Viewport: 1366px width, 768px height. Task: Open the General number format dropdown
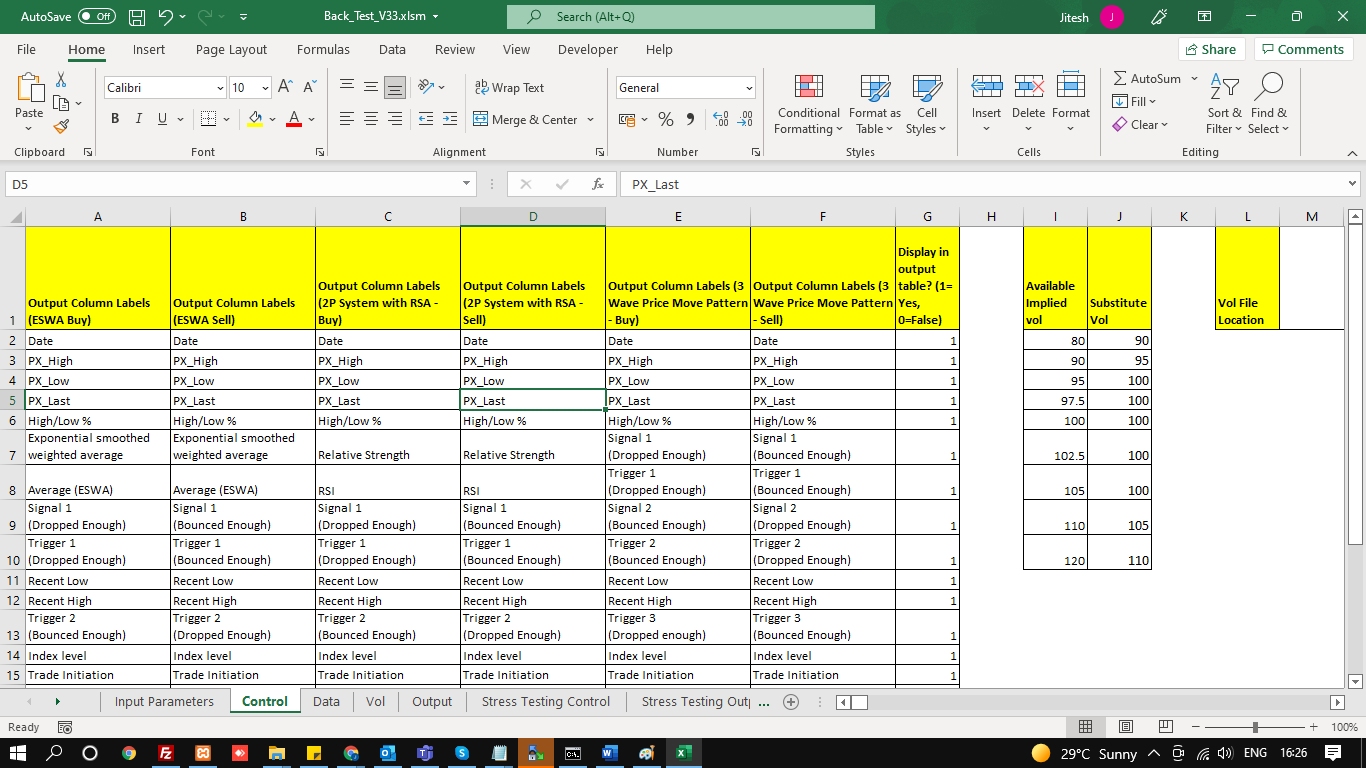coord(749,88)
